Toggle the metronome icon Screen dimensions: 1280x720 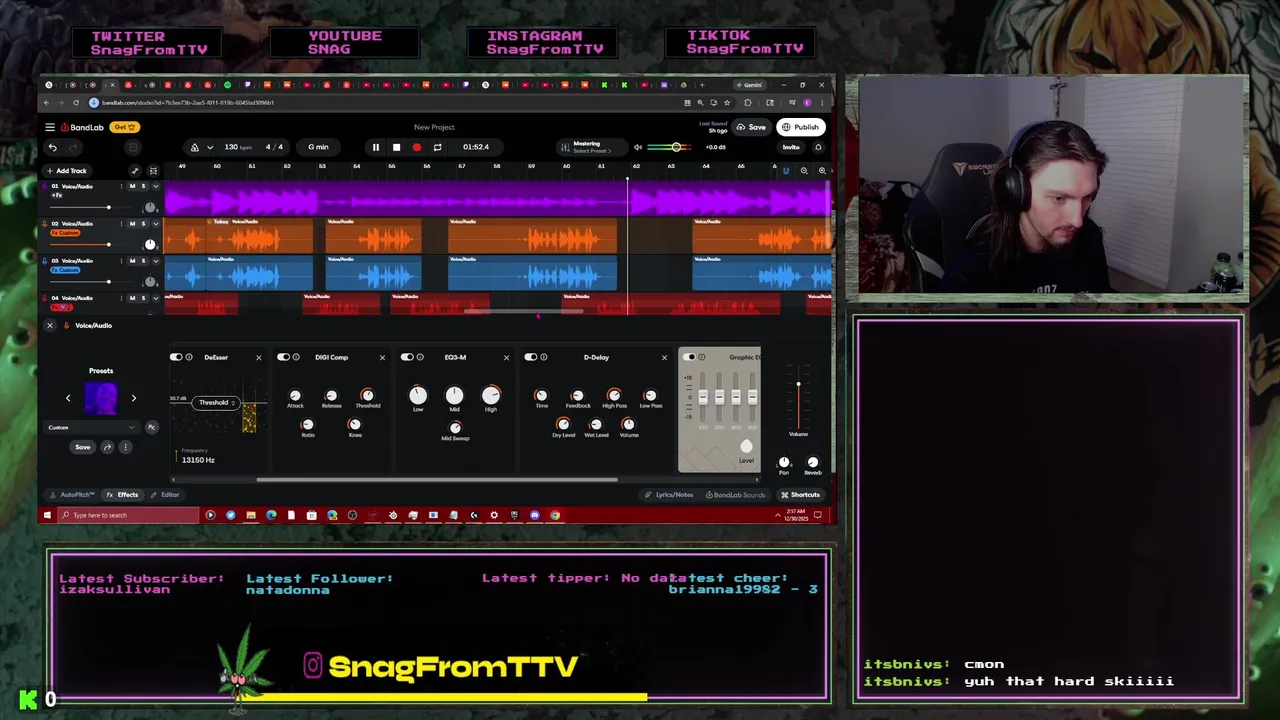[195, 147]
